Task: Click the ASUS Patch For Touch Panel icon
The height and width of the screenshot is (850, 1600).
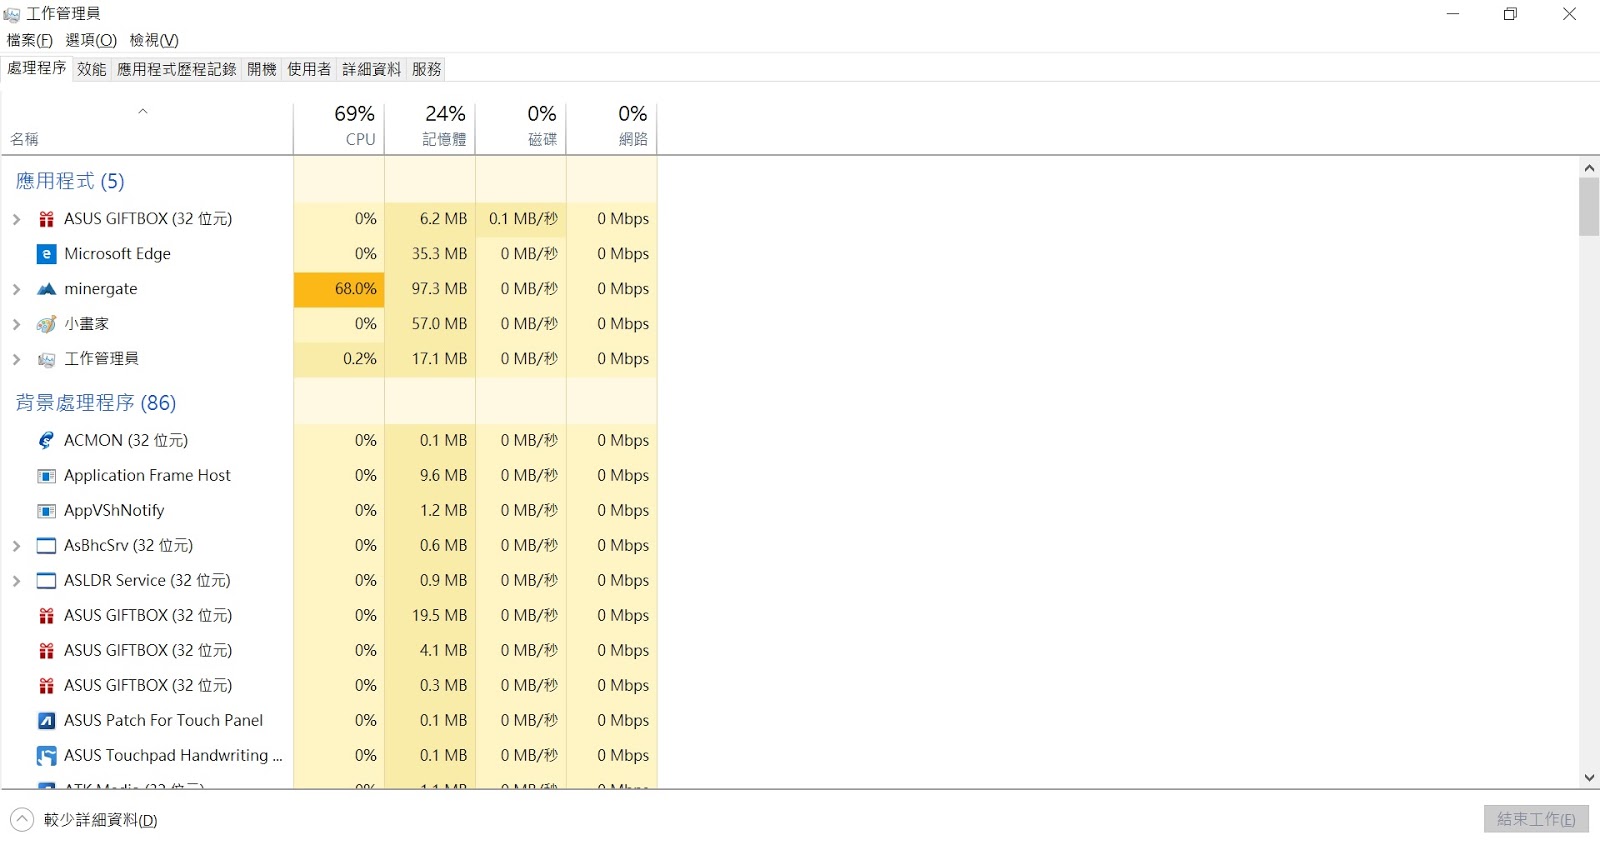Action: coord(46,720)
